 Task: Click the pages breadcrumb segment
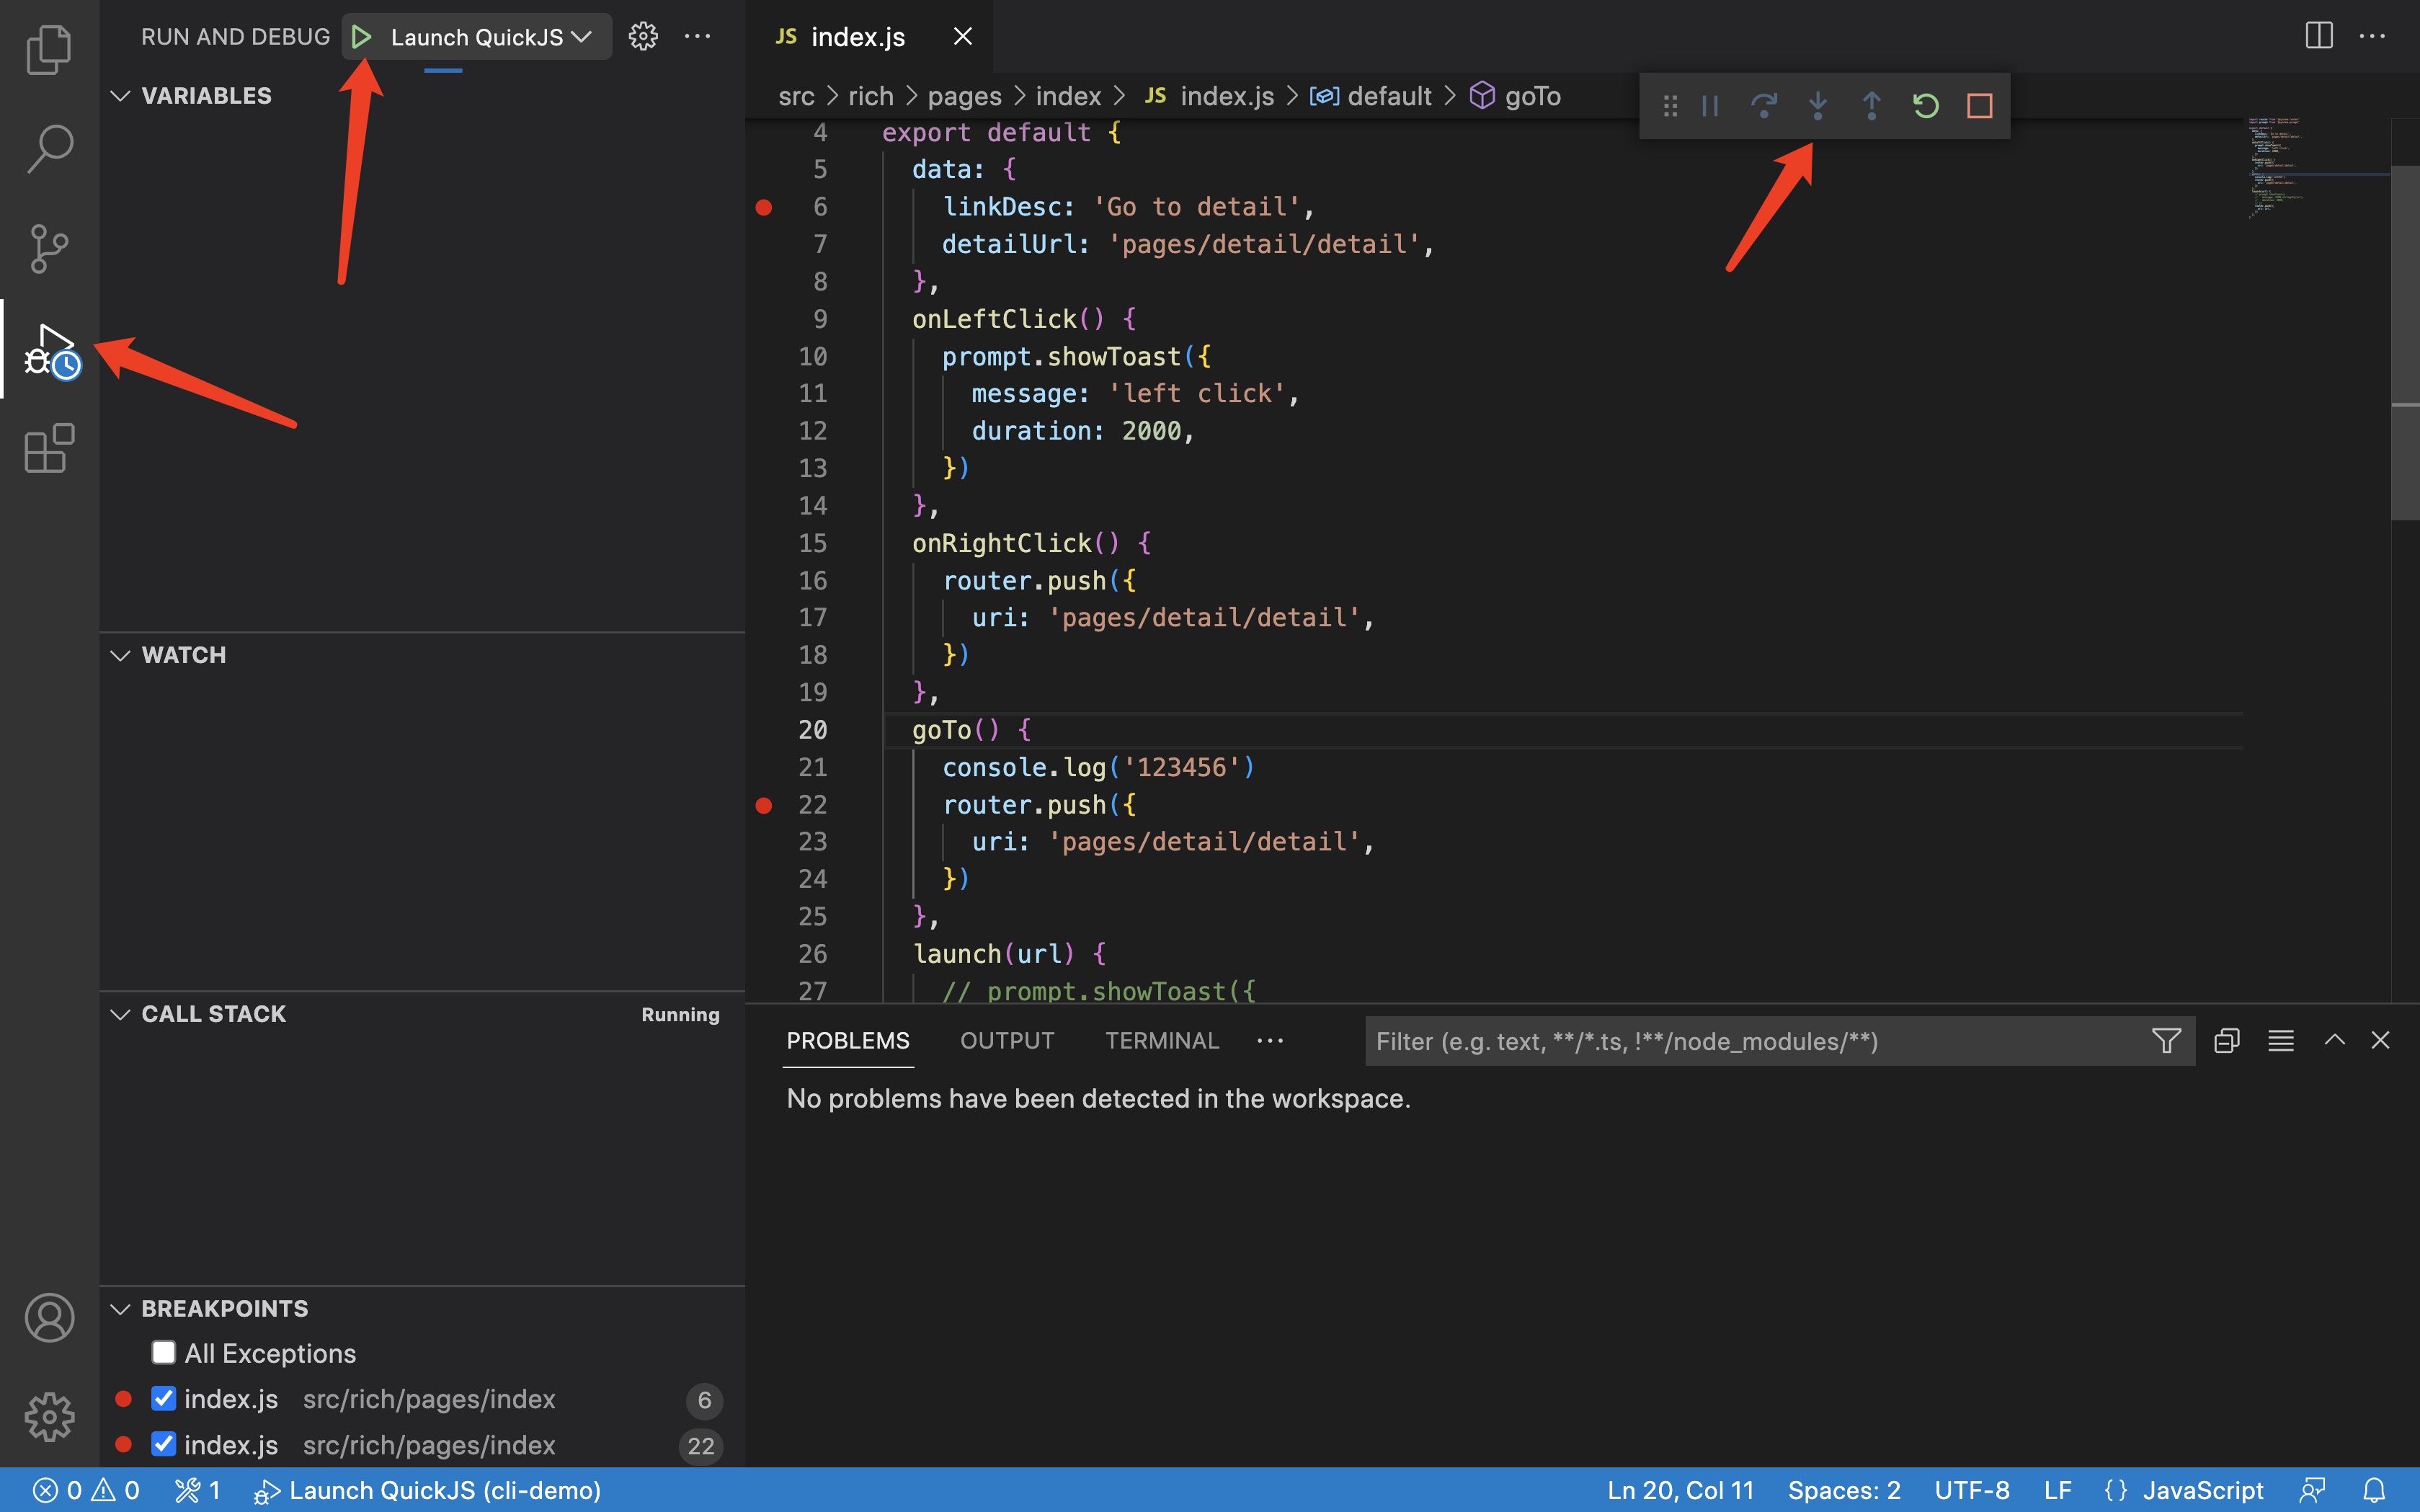point(964,96)
